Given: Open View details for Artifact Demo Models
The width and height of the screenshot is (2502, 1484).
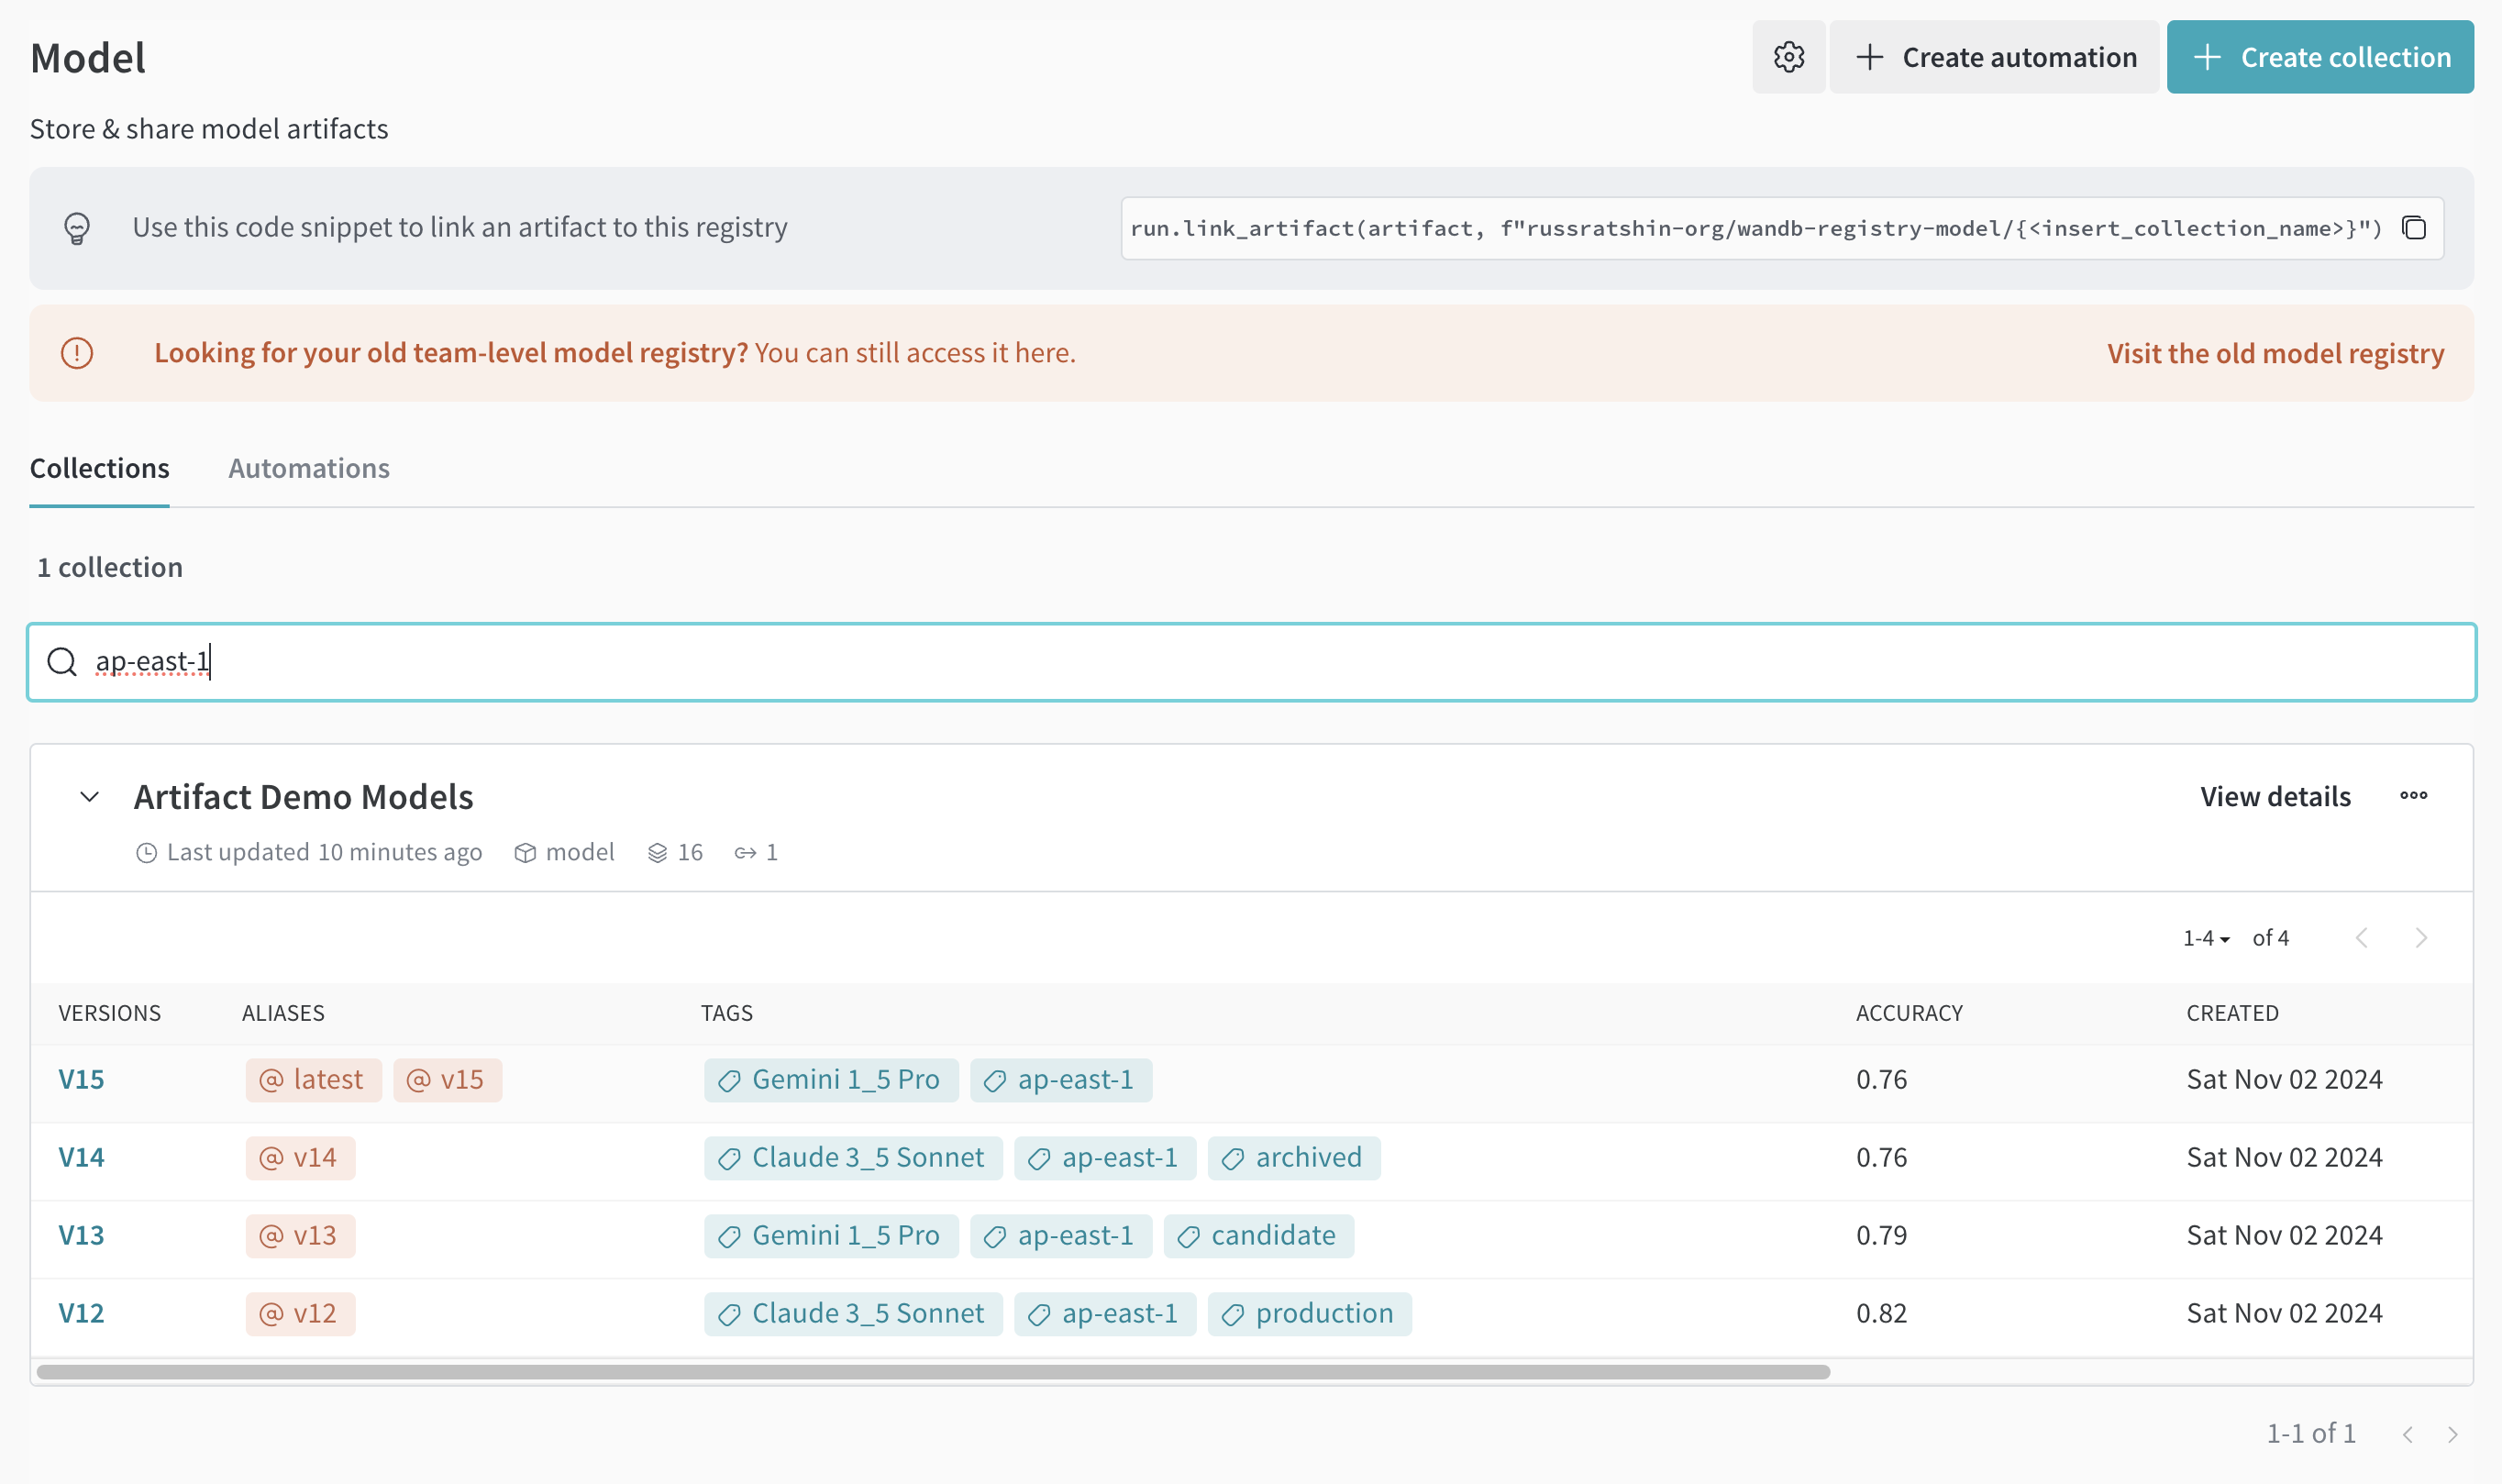Looking at the screenshot, I should point(2275,797).
